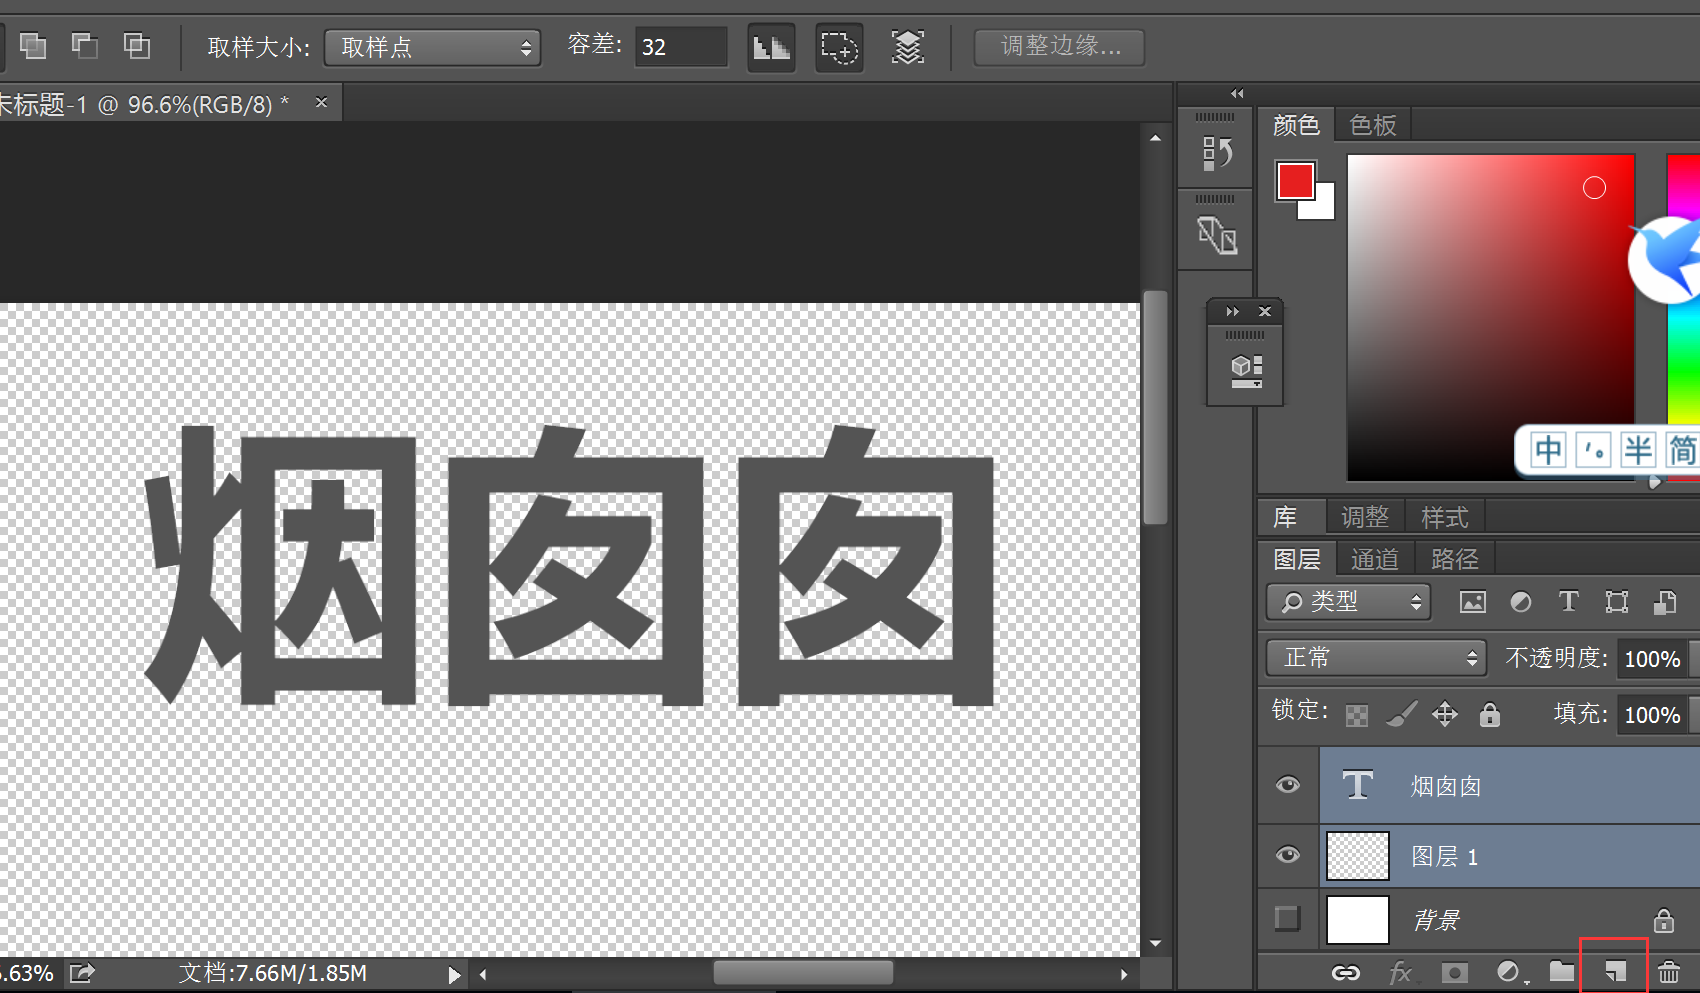Create a new group folder icon
The image size is (1700, 993).
(x=1562, y=971)
